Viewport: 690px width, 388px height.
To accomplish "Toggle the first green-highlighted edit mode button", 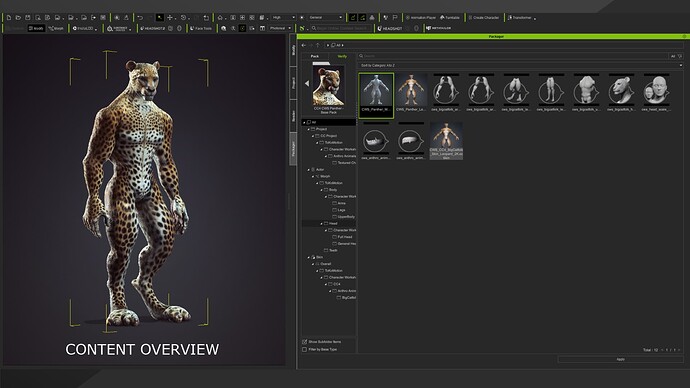I will (352, 18).
